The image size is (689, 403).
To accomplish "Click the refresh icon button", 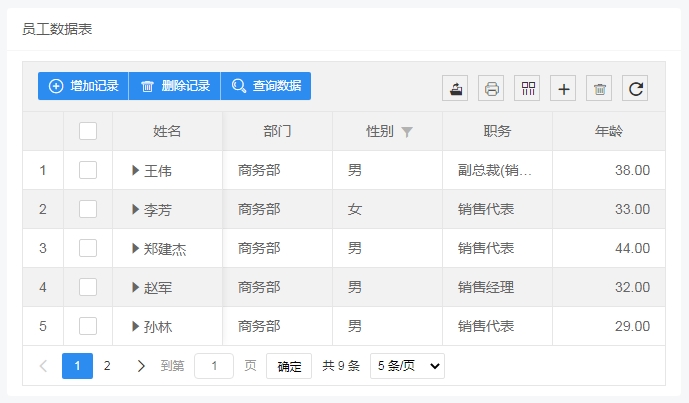I will [x=635, y=88].
